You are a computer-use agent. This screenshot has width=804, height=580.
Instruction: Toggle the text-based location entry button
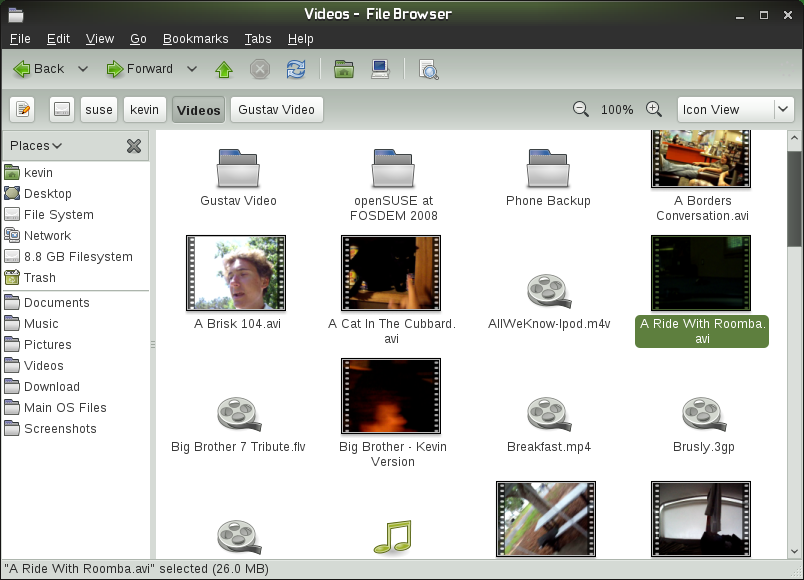(x=24, y=109)
